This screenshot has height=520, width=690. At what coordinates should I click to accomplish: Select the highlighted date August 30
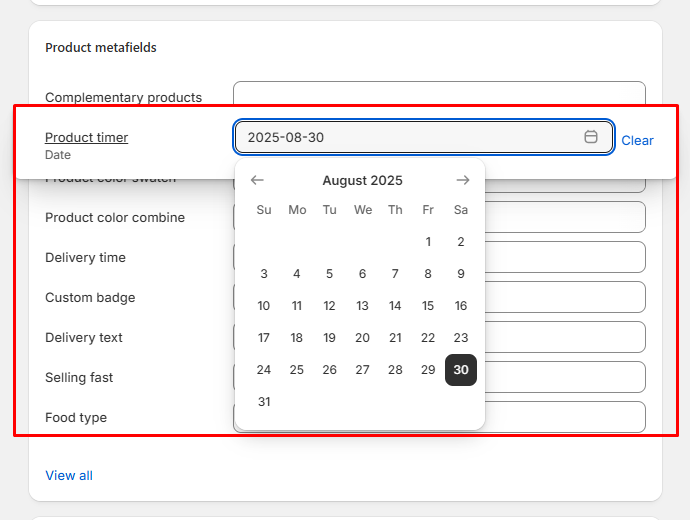coord(461,369)
